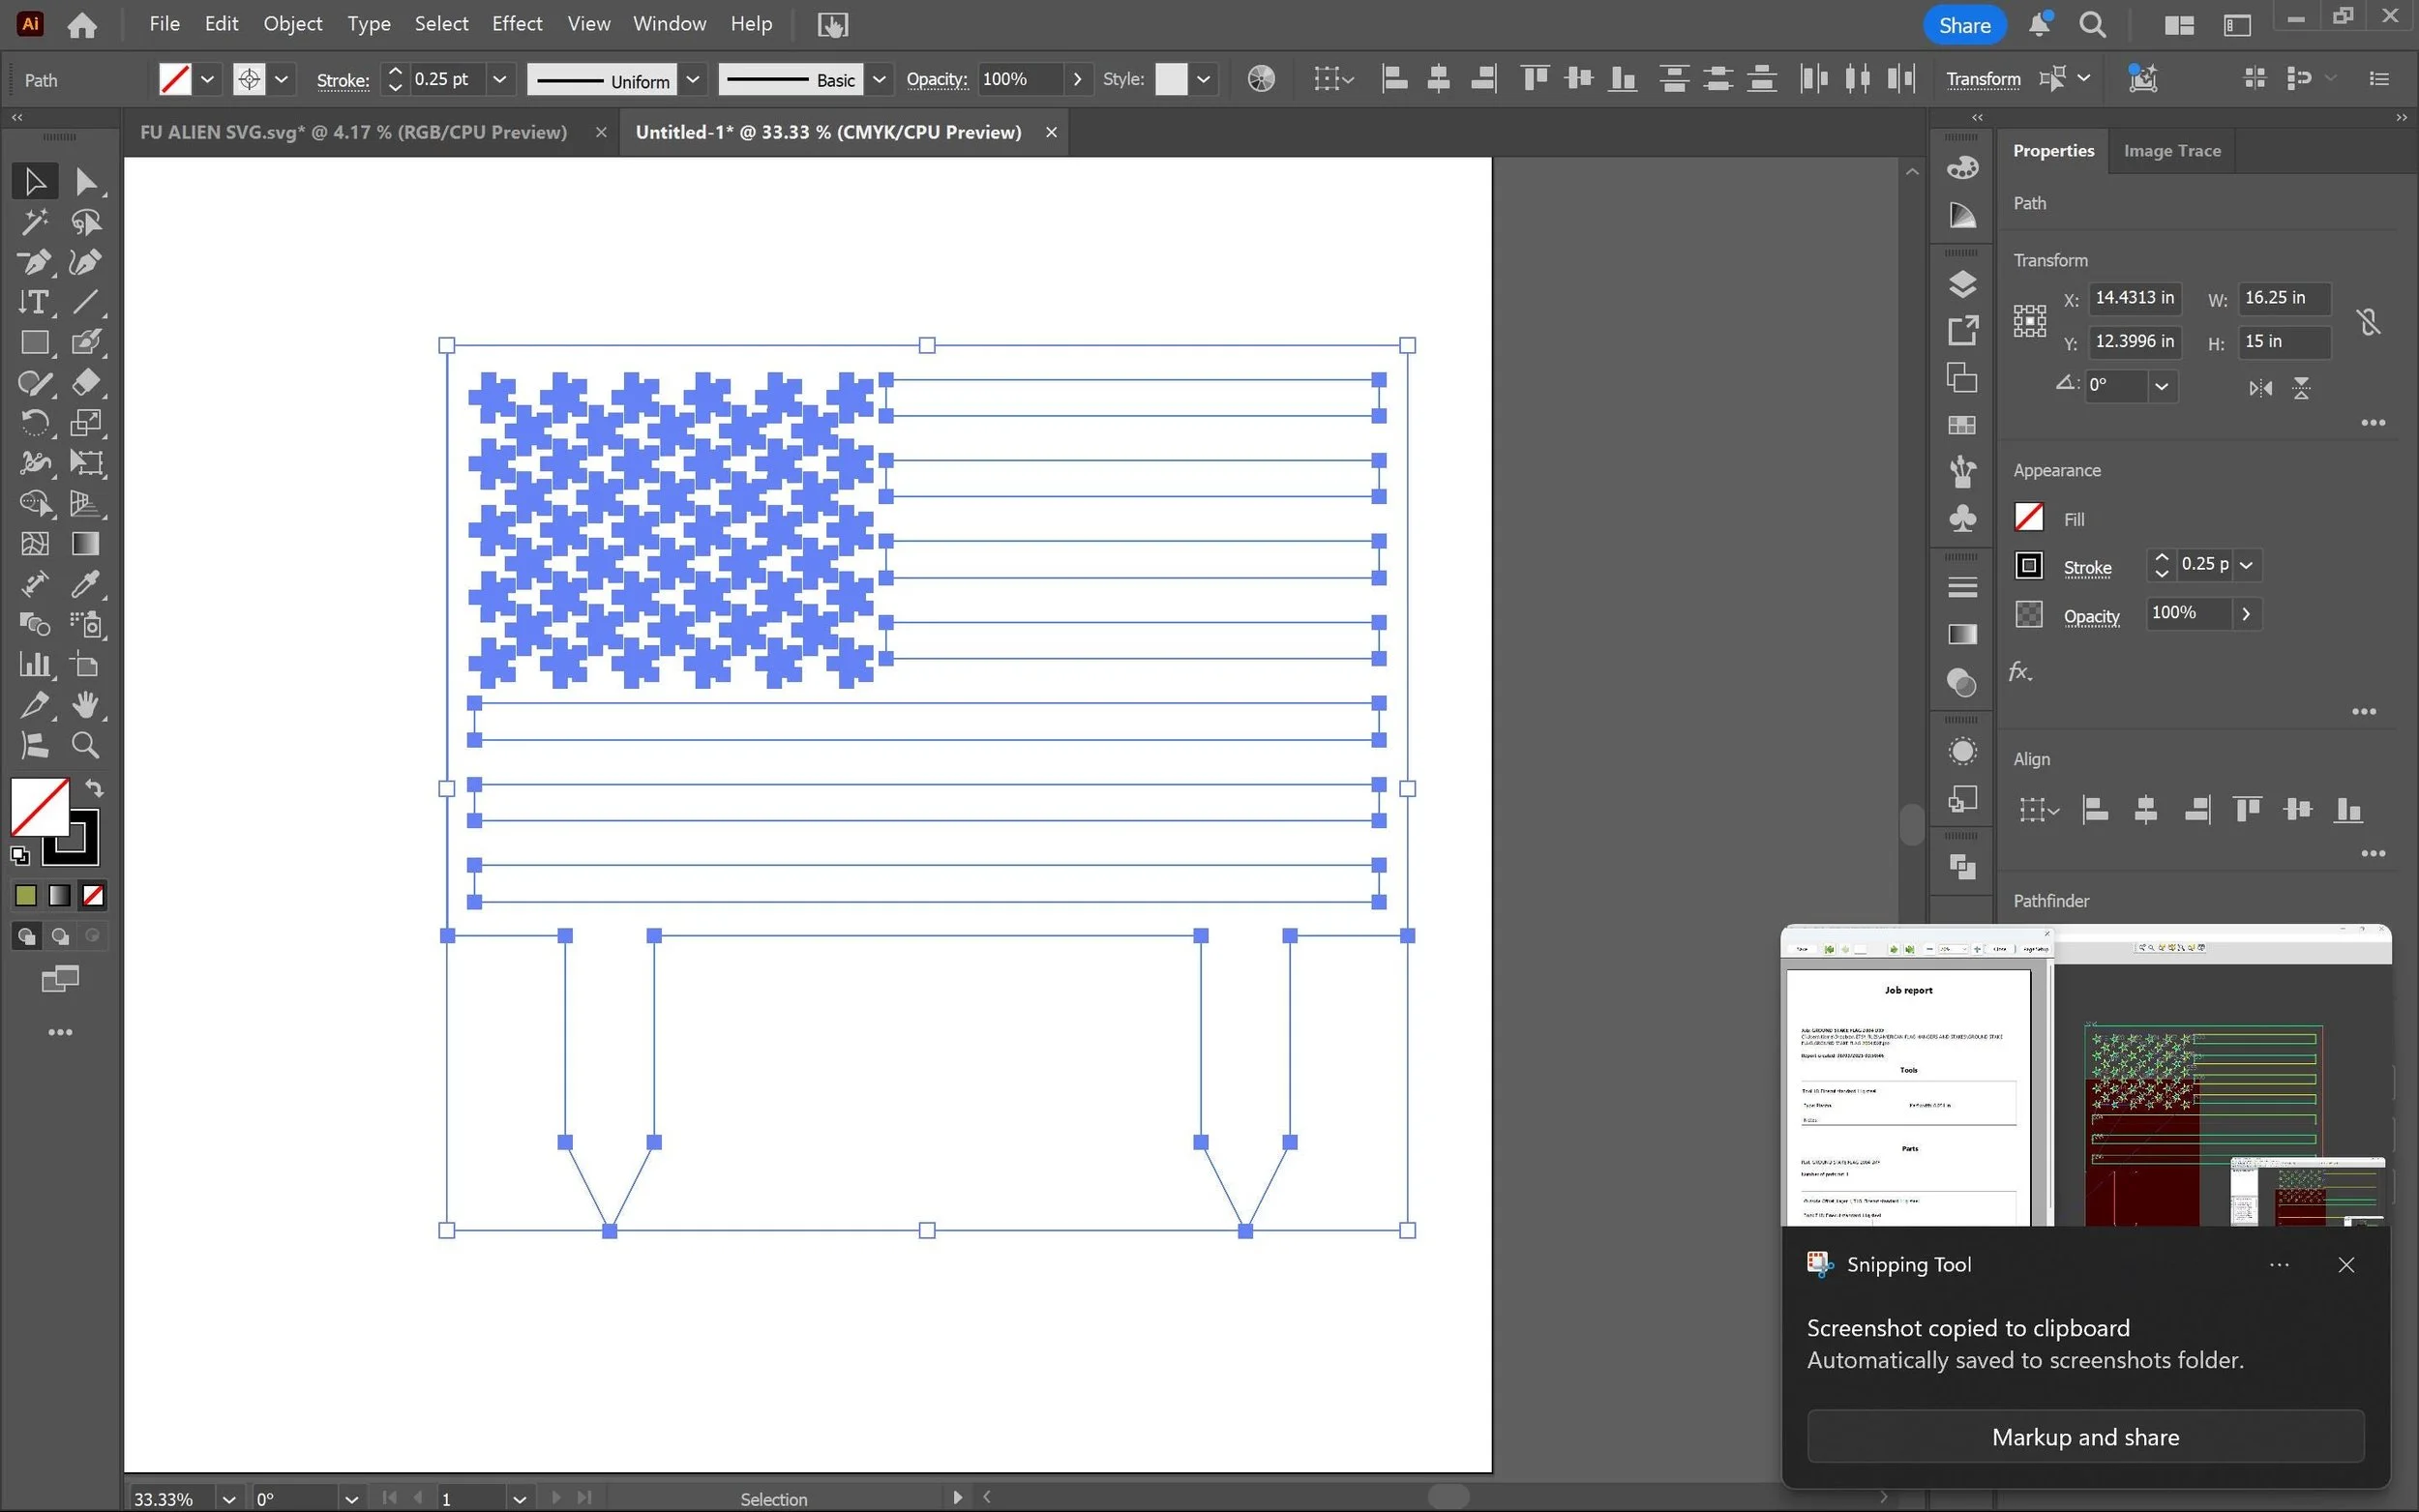Swap fill and stroke colors
Viewport: 2419px width, 1512px height.
94,788
